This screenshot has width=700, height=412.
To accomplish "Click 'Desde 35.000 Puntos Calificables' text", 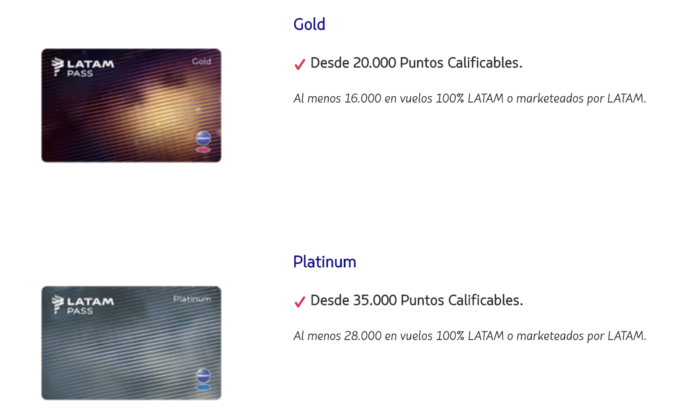I will 417,300.
